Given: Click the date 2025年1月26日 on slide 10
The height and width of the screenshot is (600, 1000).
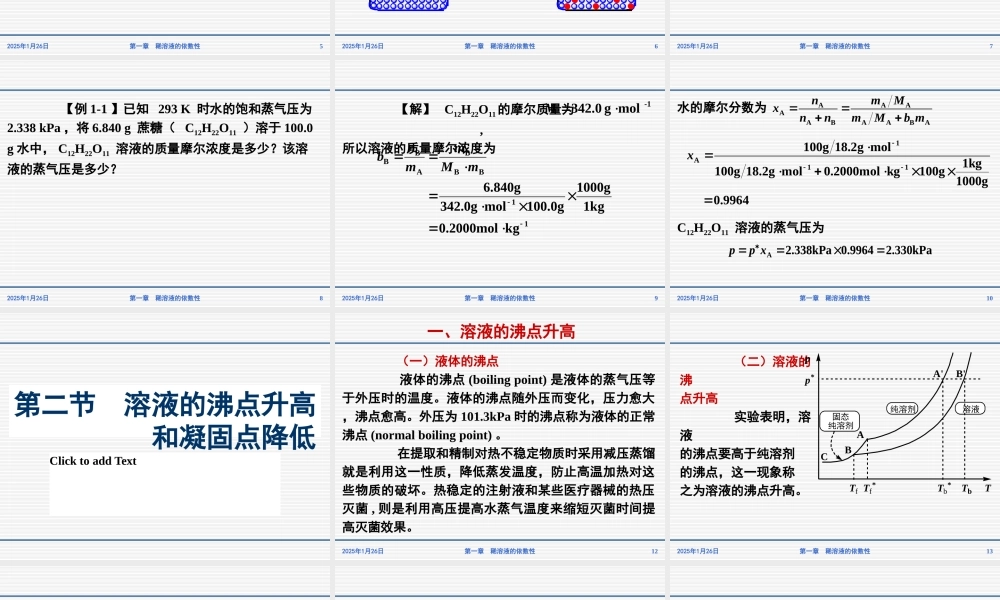Looking at the screenshot, I should pyautogui.click(x=695, y=297).
